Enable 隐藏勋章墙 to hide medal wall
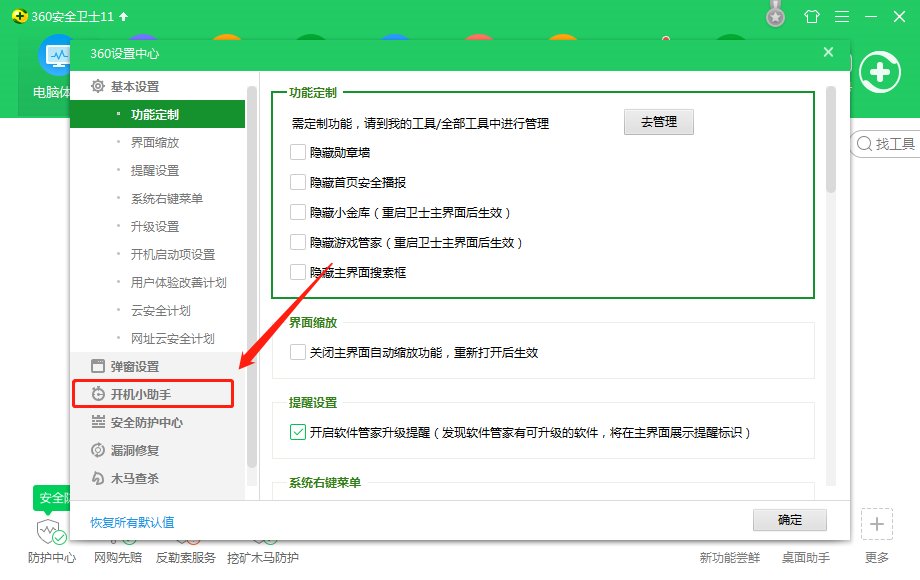Viewport: 920px width, 580px height. click(298, 153)
